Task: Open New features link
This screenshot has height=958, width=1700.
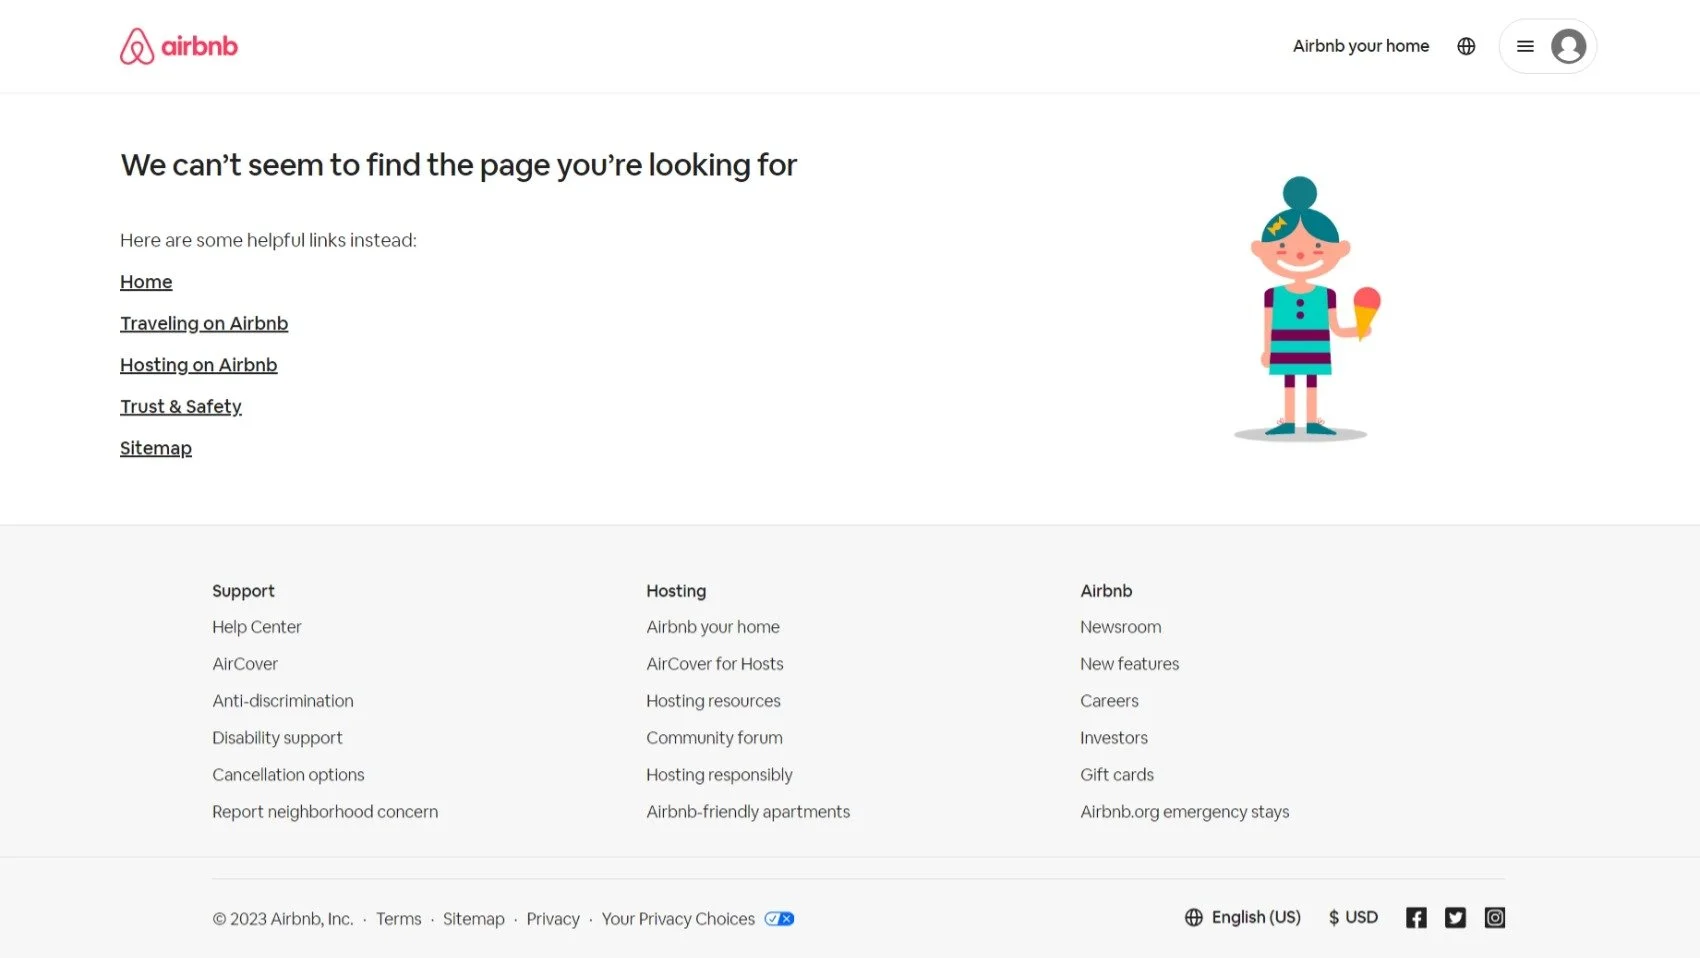Action: pyautogui.click(x=1130, y=664)
